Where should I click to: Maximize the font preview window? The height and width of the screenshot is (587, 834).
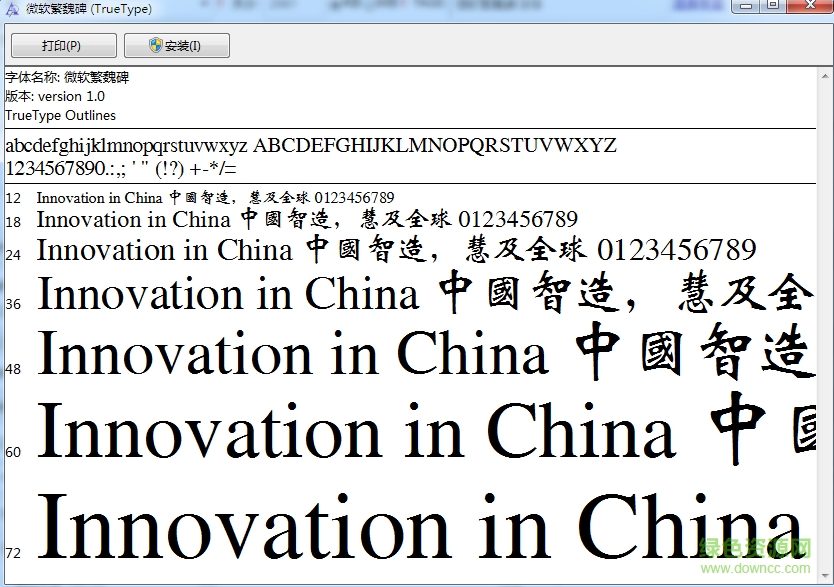[773, 5]
